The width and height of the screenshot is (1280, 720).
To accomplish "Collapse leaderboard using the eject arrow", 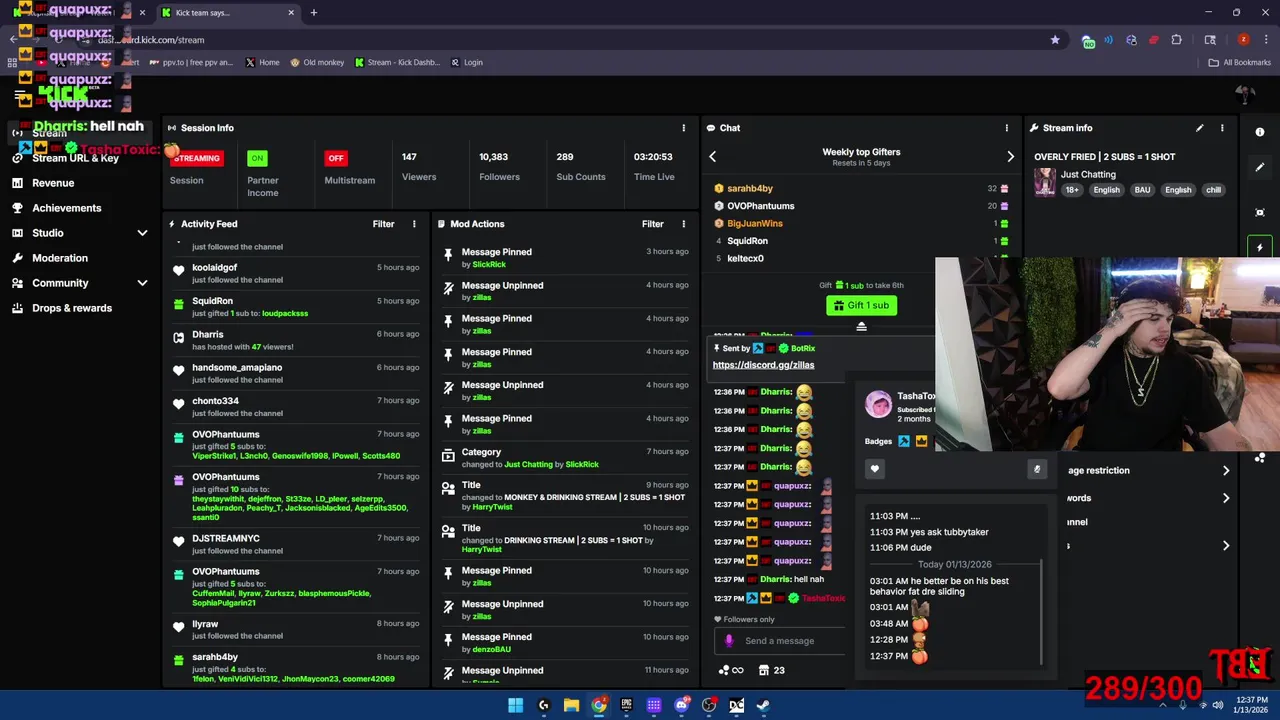I will (x=861, y=326).
